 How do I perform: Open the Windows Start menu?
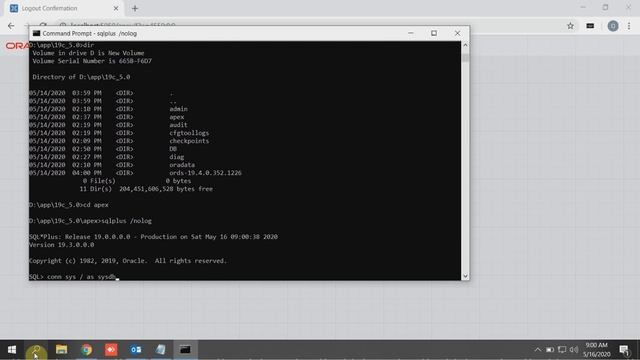click(x=12, y=350)
